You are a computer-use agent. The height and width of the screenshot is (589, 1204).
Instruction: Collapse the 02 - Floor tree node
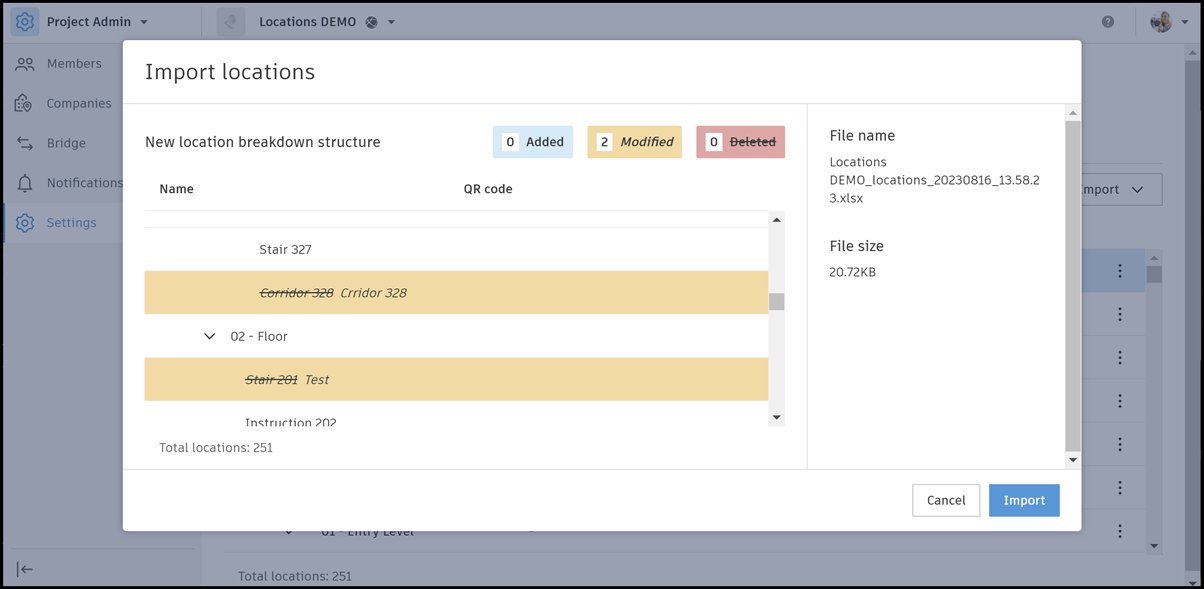(x=210, y=336)
